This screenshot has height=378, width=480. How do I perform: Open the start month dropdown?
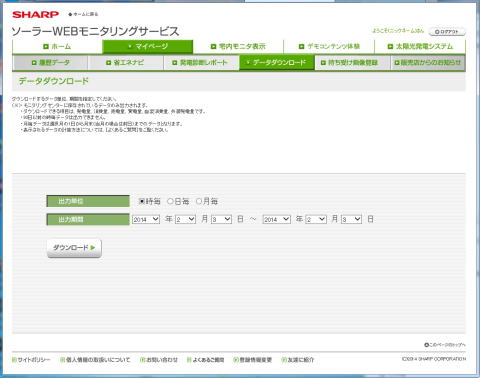pyautogui.click(x=185, y=219)
